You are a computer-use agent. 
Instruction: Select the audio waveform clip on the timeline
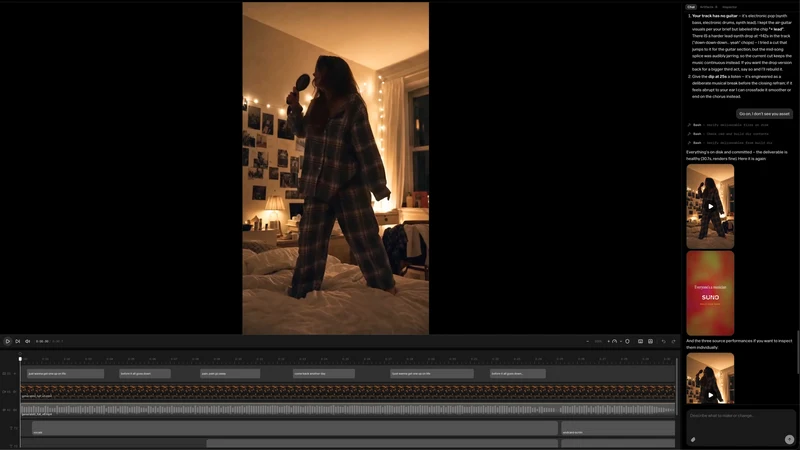348,409
